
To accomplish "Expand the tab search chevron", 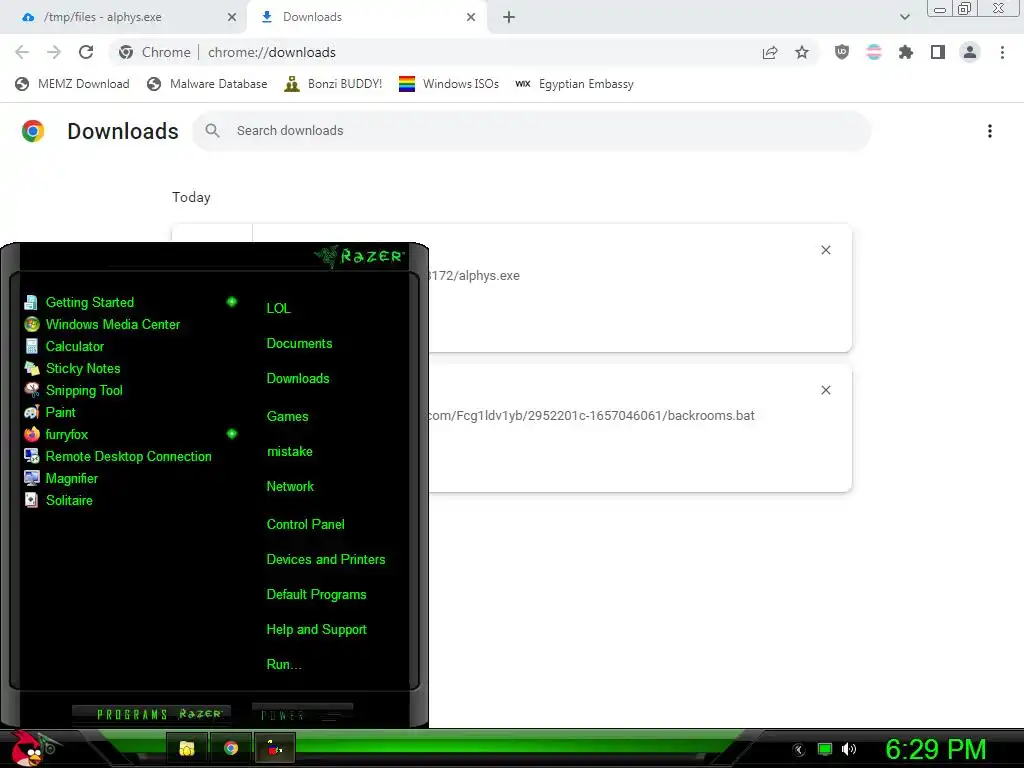I will [x=904, y=17].
